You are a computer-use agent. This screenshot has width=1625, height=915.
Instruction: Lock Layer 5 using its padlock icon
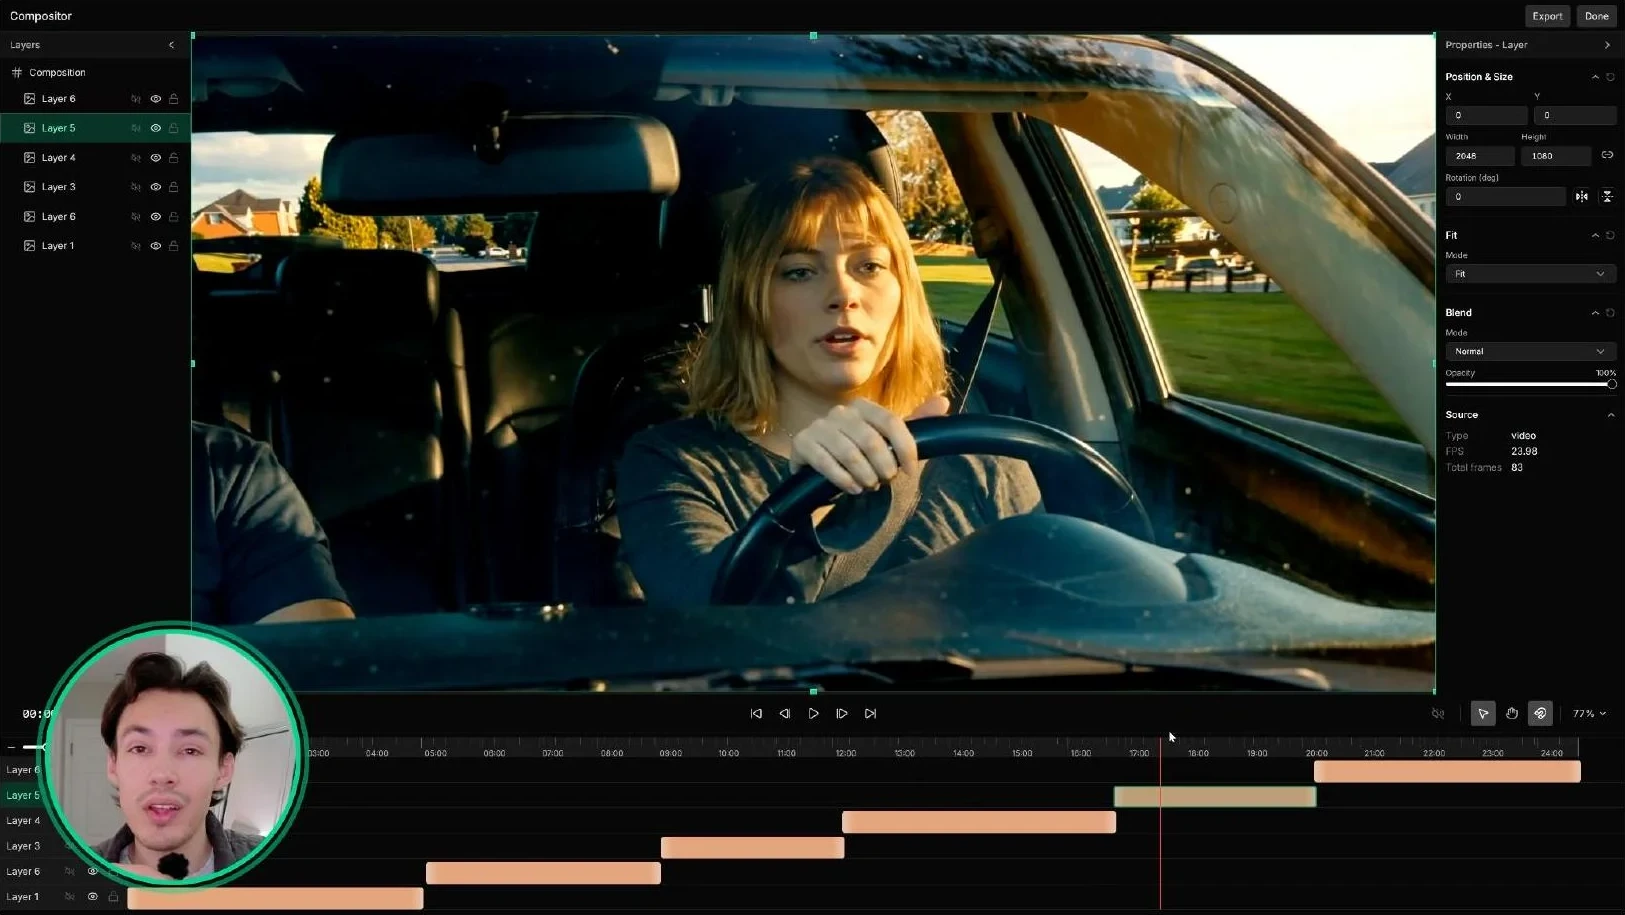[x=174, y=128]
